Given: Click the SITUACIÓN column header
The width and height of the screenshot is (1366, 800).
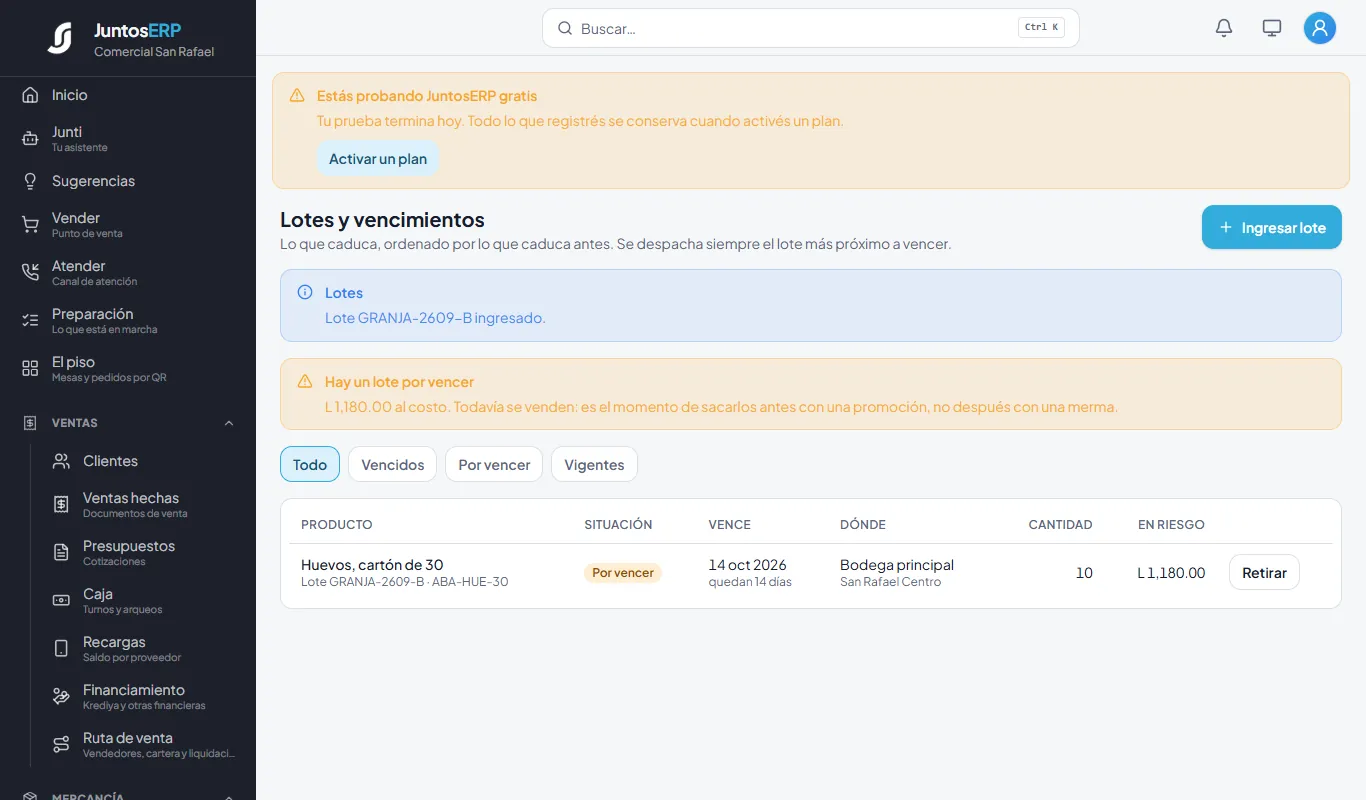Looking at the screenshot, I should coord(618,524).
